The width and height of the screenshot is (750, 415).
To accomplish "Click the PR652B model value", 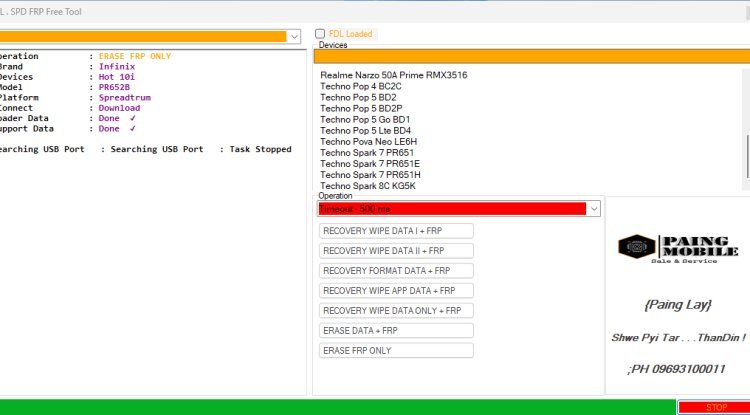I will 114,87.
